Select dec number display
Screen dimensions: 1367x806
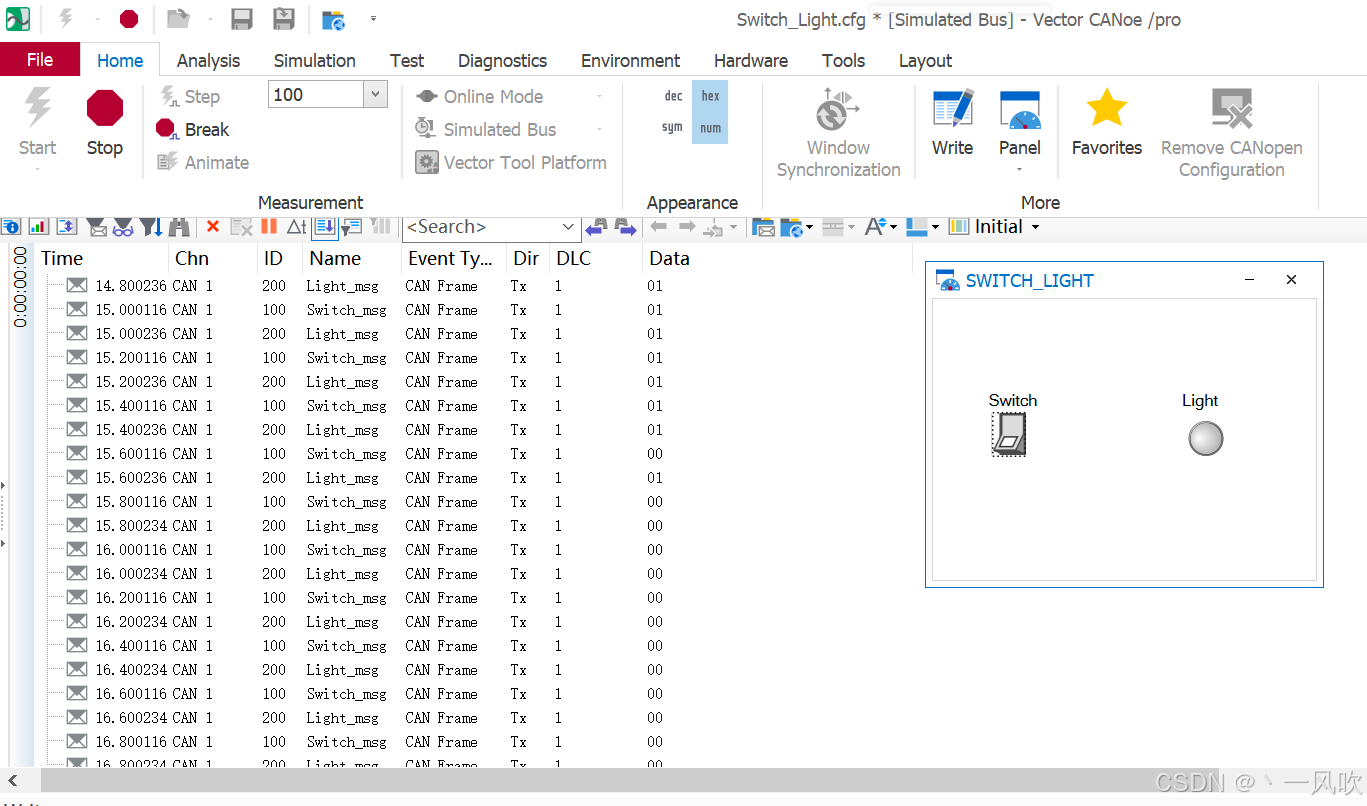[x=673, y=96]
